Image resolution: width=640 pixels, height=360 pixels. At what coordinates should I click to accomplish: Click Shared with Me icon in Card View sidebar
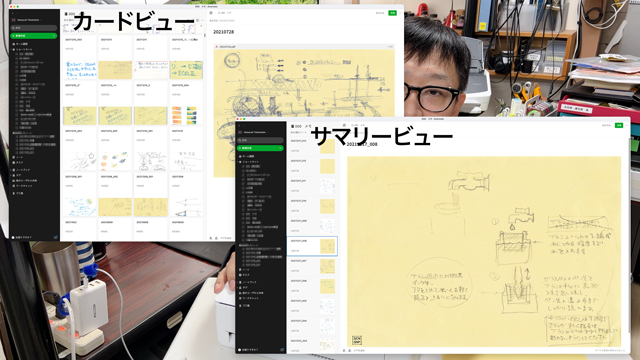point(13,180)
